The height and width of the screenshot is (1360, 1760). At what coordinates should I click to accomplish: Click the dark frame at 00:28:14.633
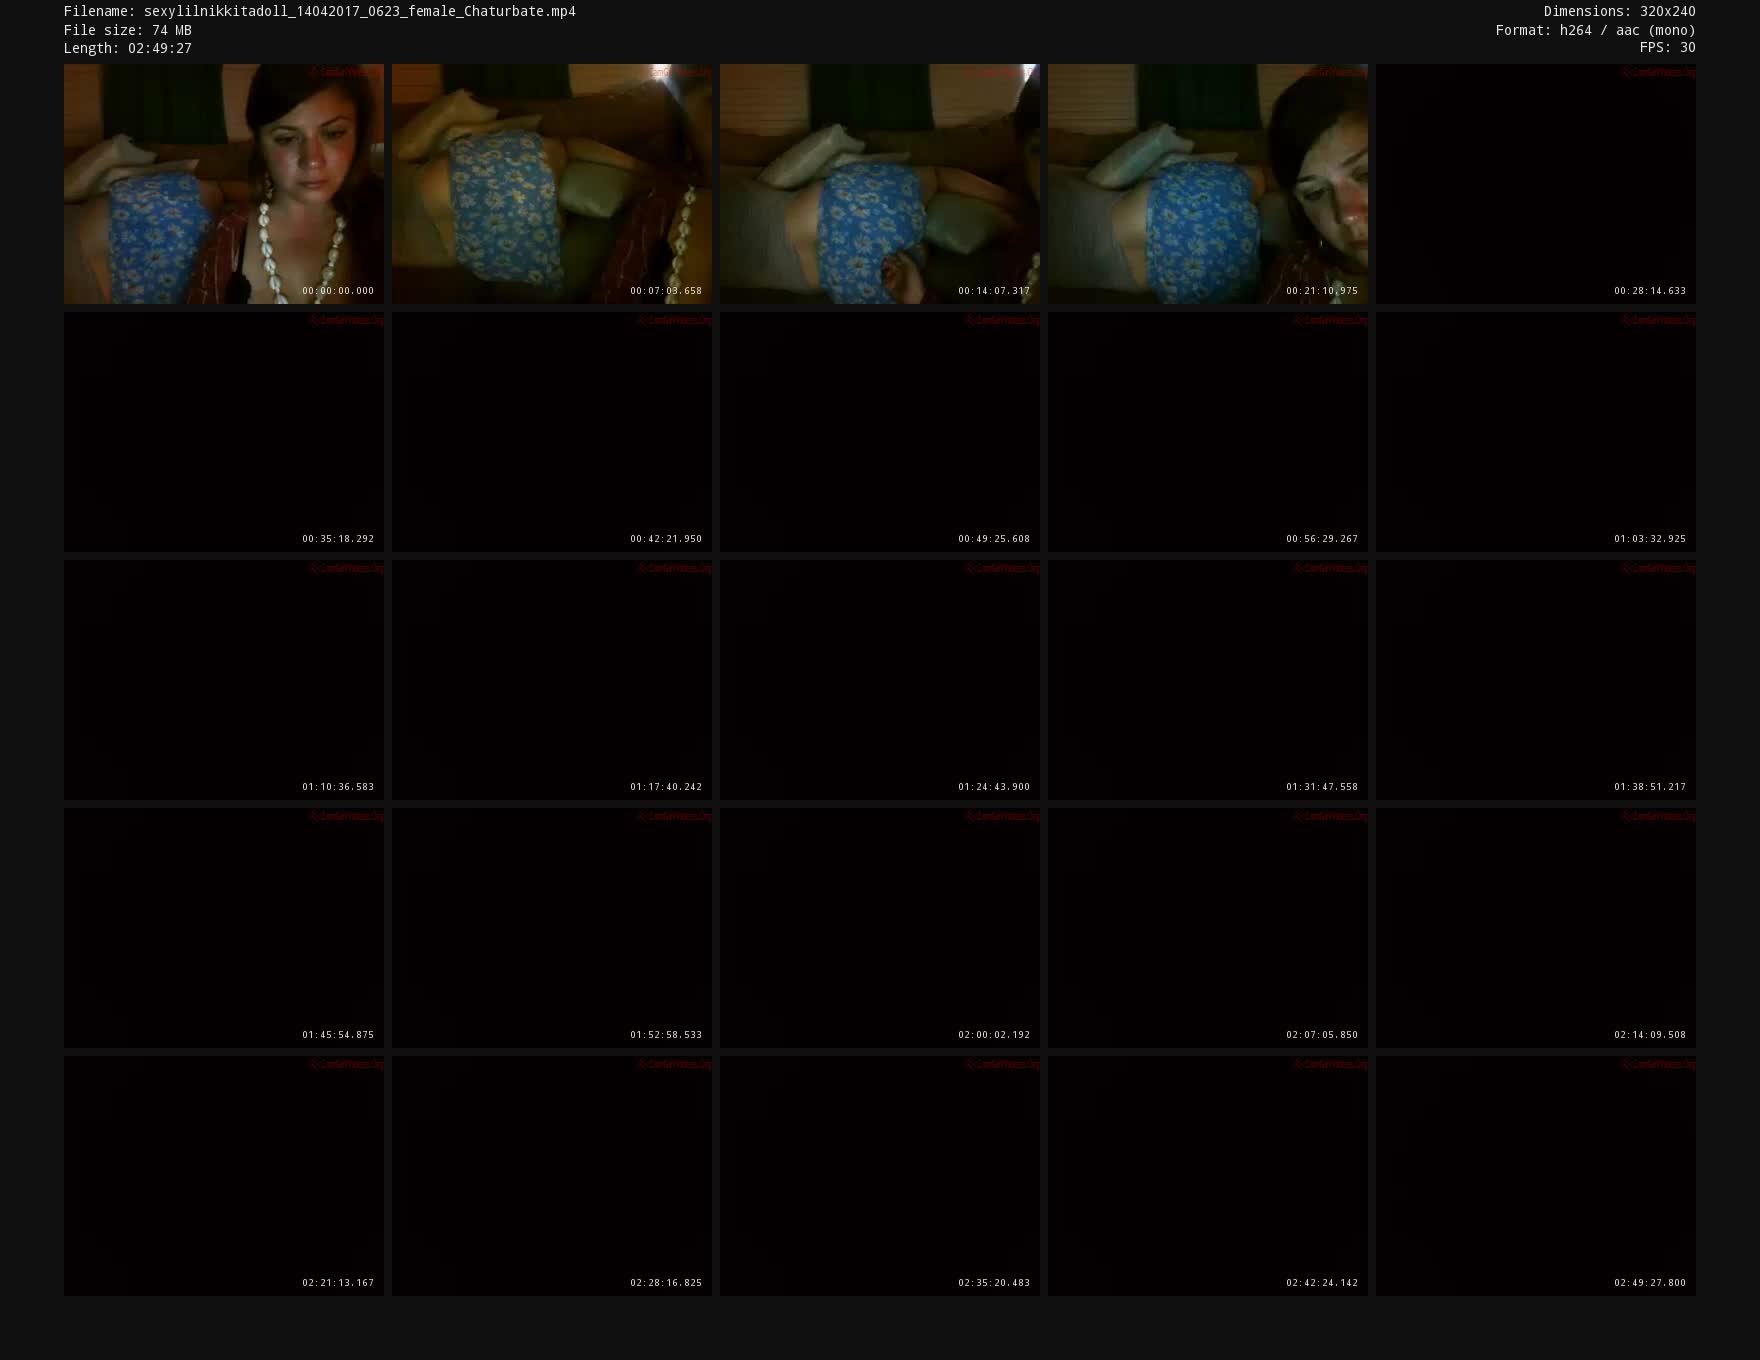coord(1535,184)
